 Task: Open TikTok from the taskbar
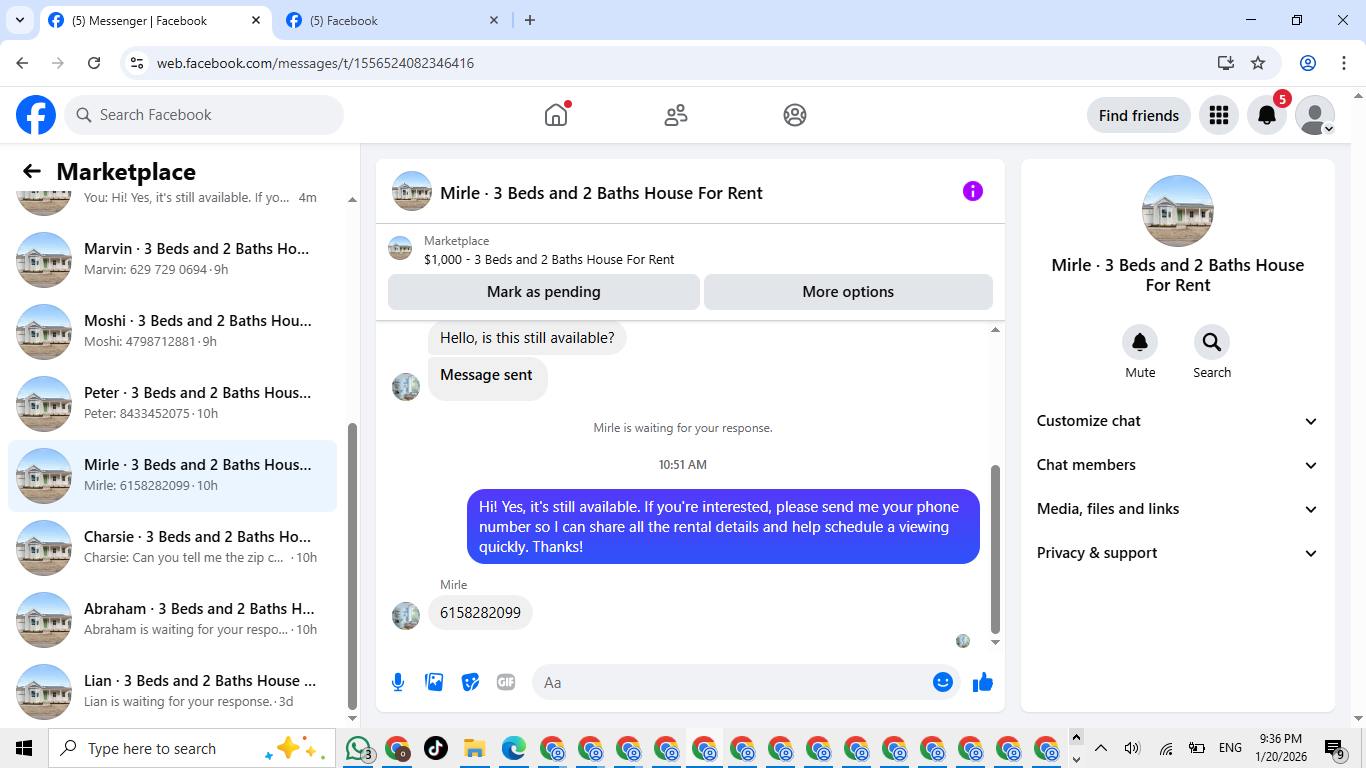(435, 748)
